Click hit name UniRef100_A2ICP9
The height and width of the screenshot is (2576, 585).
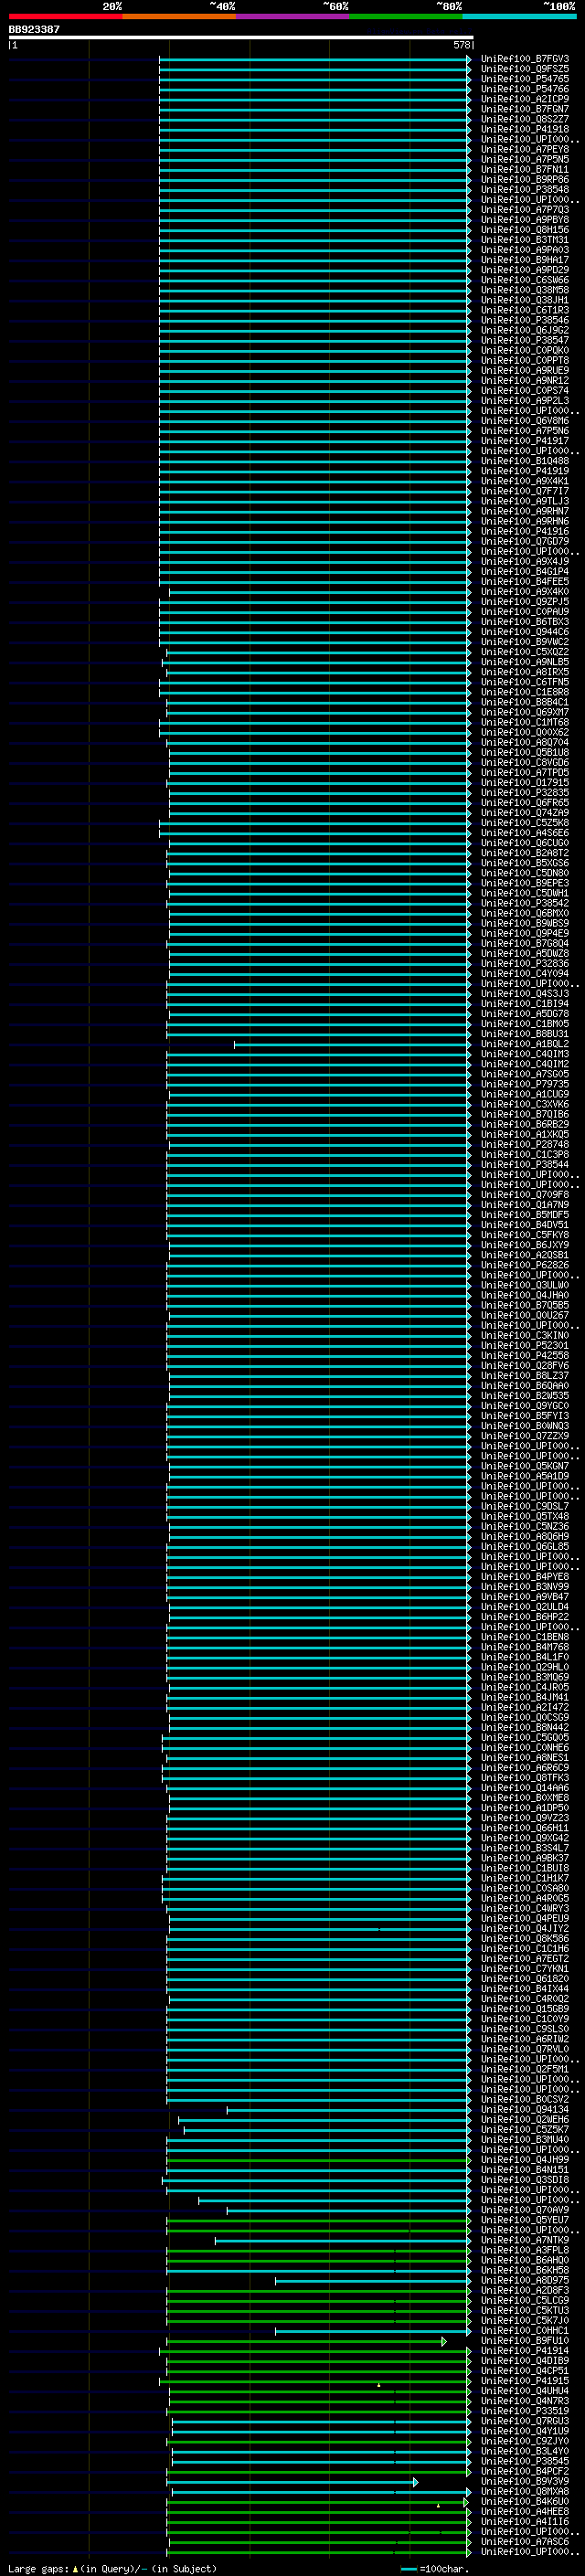click(525, 99)
